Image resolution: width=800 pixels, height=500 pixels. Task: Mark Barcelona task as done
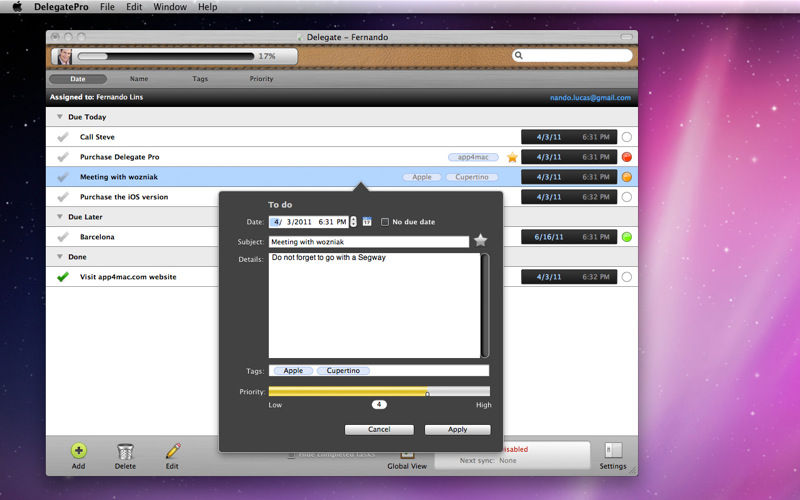63,237
